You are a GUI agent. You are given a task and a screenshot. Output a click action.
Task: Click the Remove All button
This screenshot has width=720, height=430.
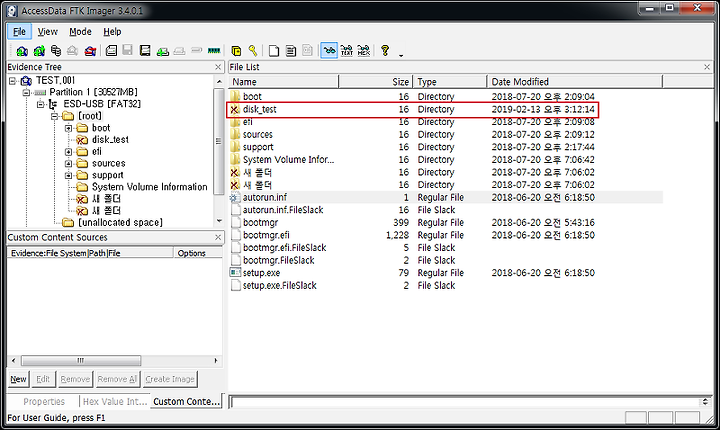click(117, 379)
